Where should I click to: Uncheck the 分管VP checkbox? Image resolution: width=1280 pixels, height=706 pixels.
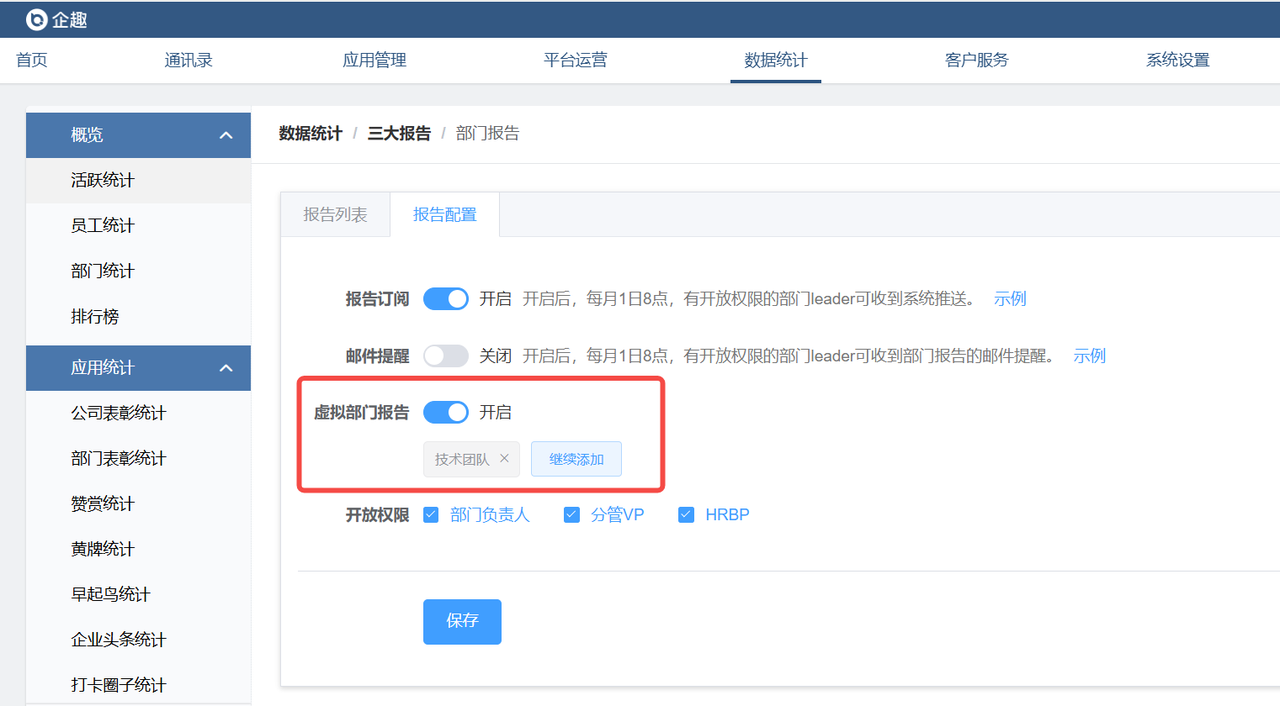click(x=572, y=515)
